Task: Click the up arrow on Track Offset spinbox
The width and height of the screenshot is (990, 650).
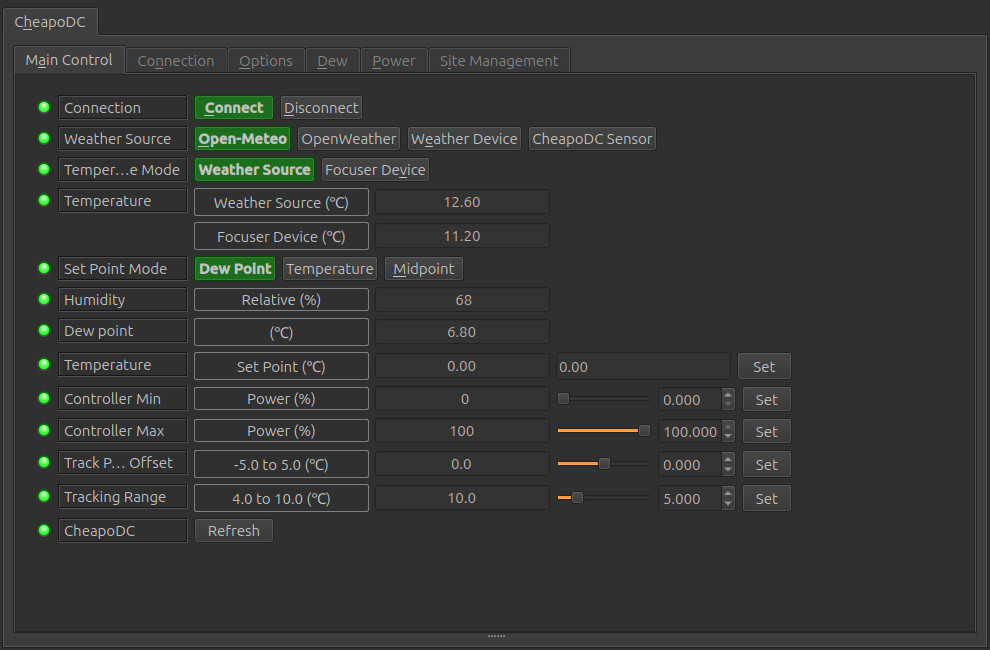Action: tap(729, 459)
